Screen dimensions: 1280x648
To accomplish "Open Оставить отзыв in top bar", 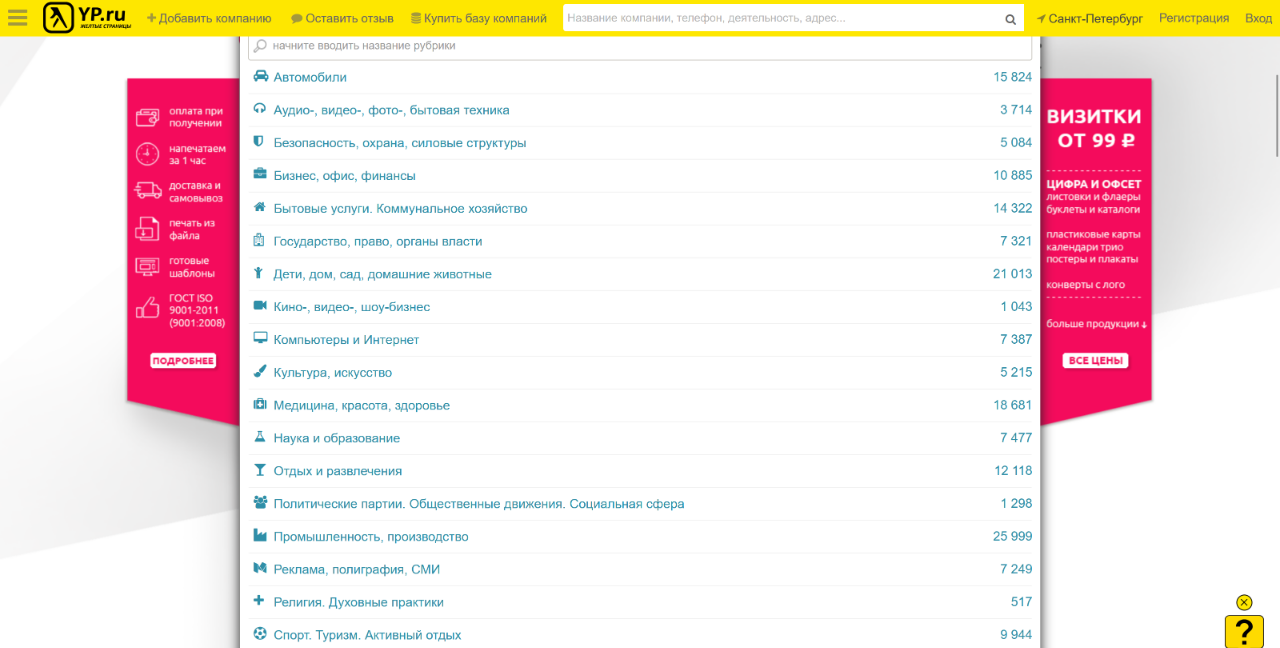I will tap(342, 18).
